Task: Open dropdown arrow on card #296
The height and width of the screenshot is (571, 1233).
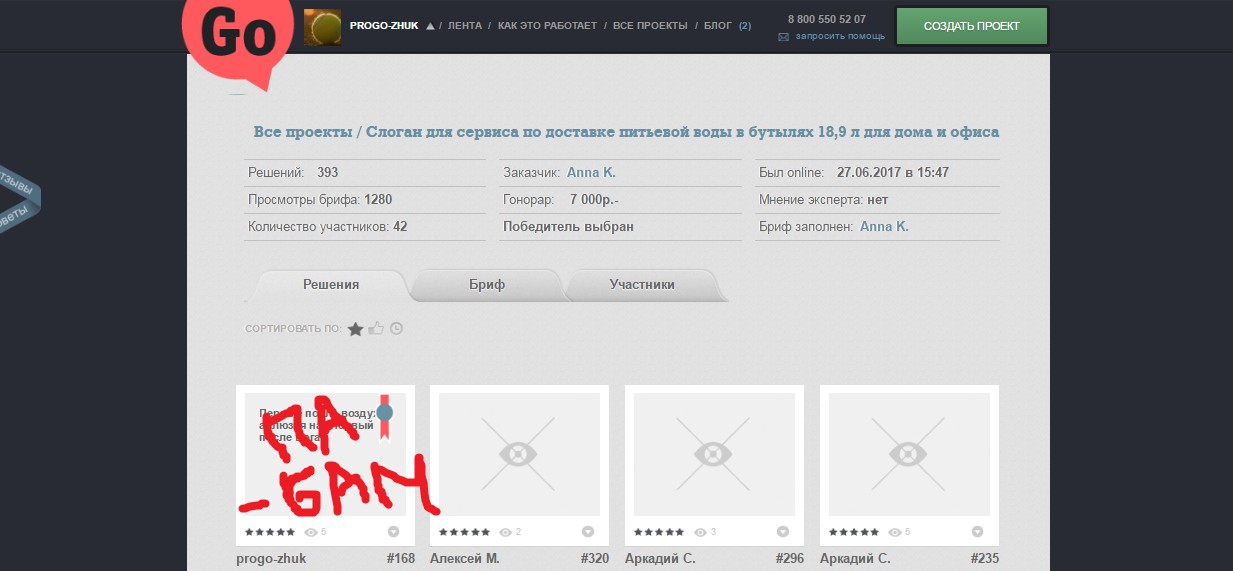Action: (x=783, y=532)
